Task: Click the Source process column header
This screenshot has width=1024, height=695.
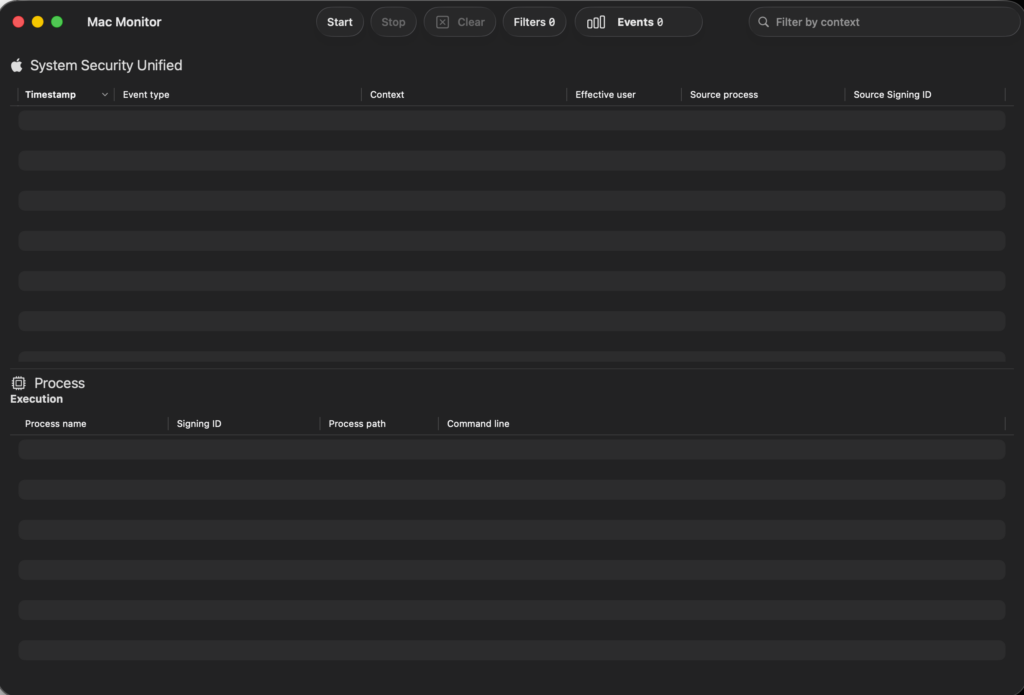Action: click(724, 95)
